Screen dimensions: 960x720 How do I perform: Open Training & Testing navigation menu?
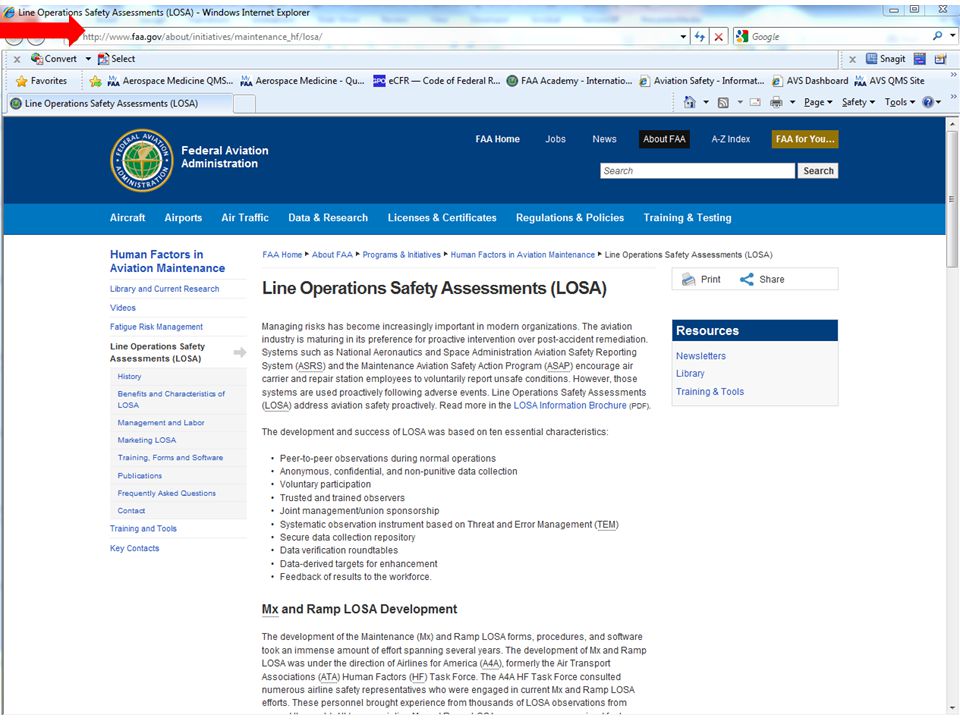coord(688,218)
